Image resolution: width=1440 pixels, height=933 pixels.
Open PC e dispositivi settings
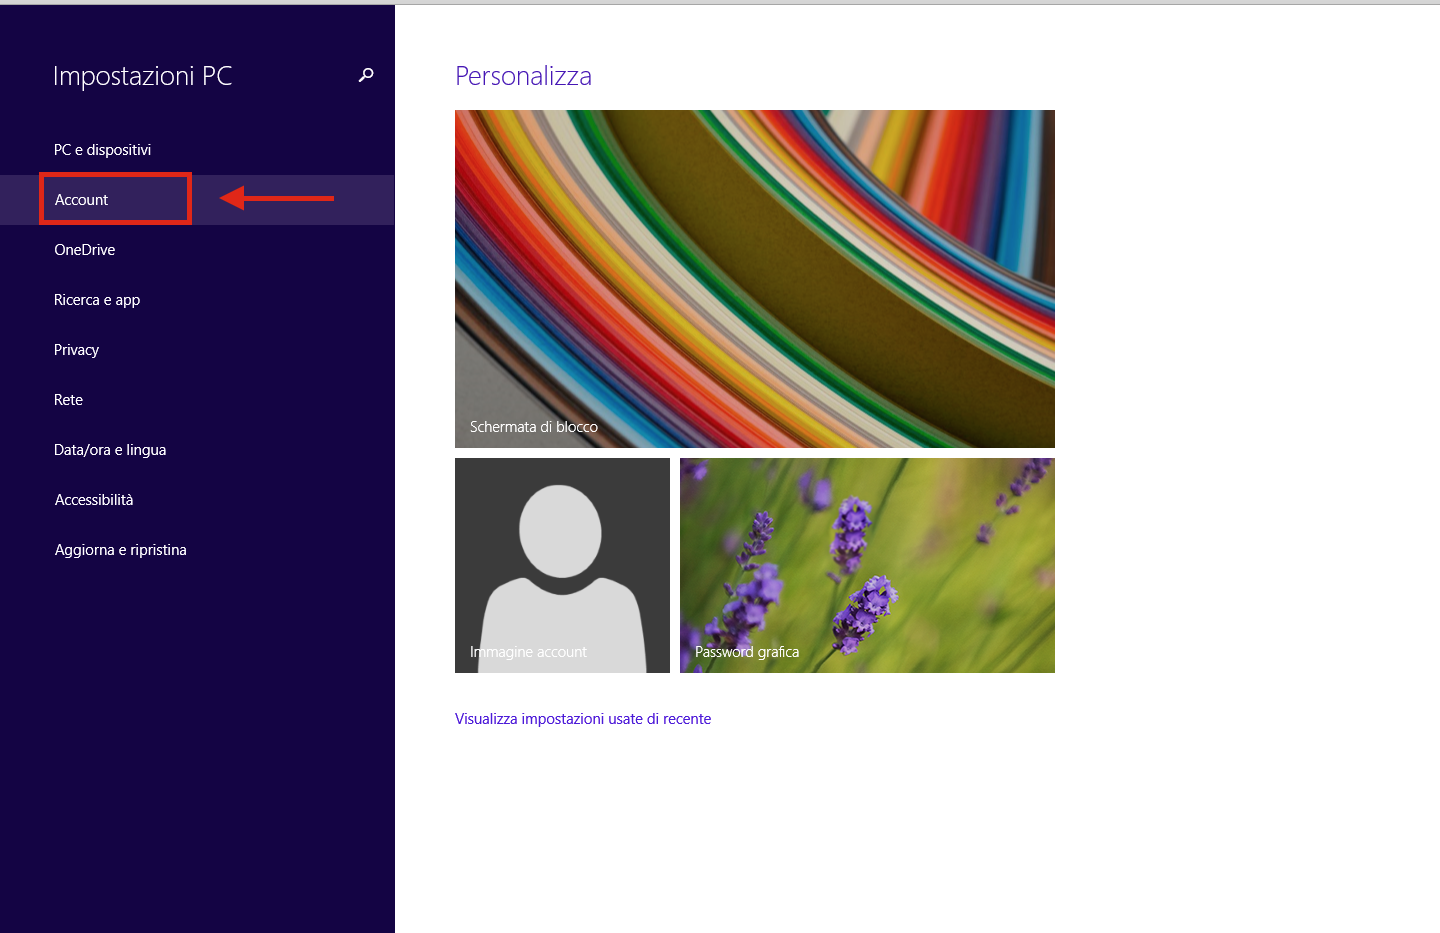click(x=197, y=150)
